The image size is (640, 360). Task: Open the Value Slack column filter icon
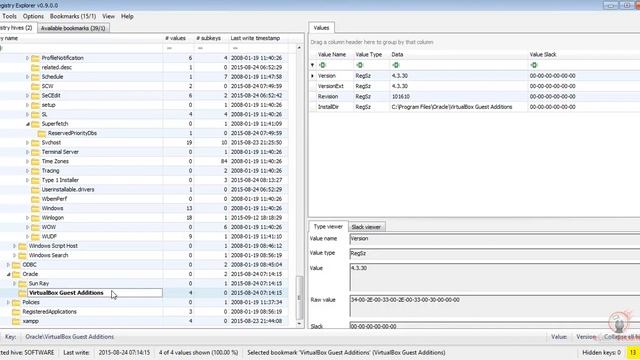click(533, 65)
